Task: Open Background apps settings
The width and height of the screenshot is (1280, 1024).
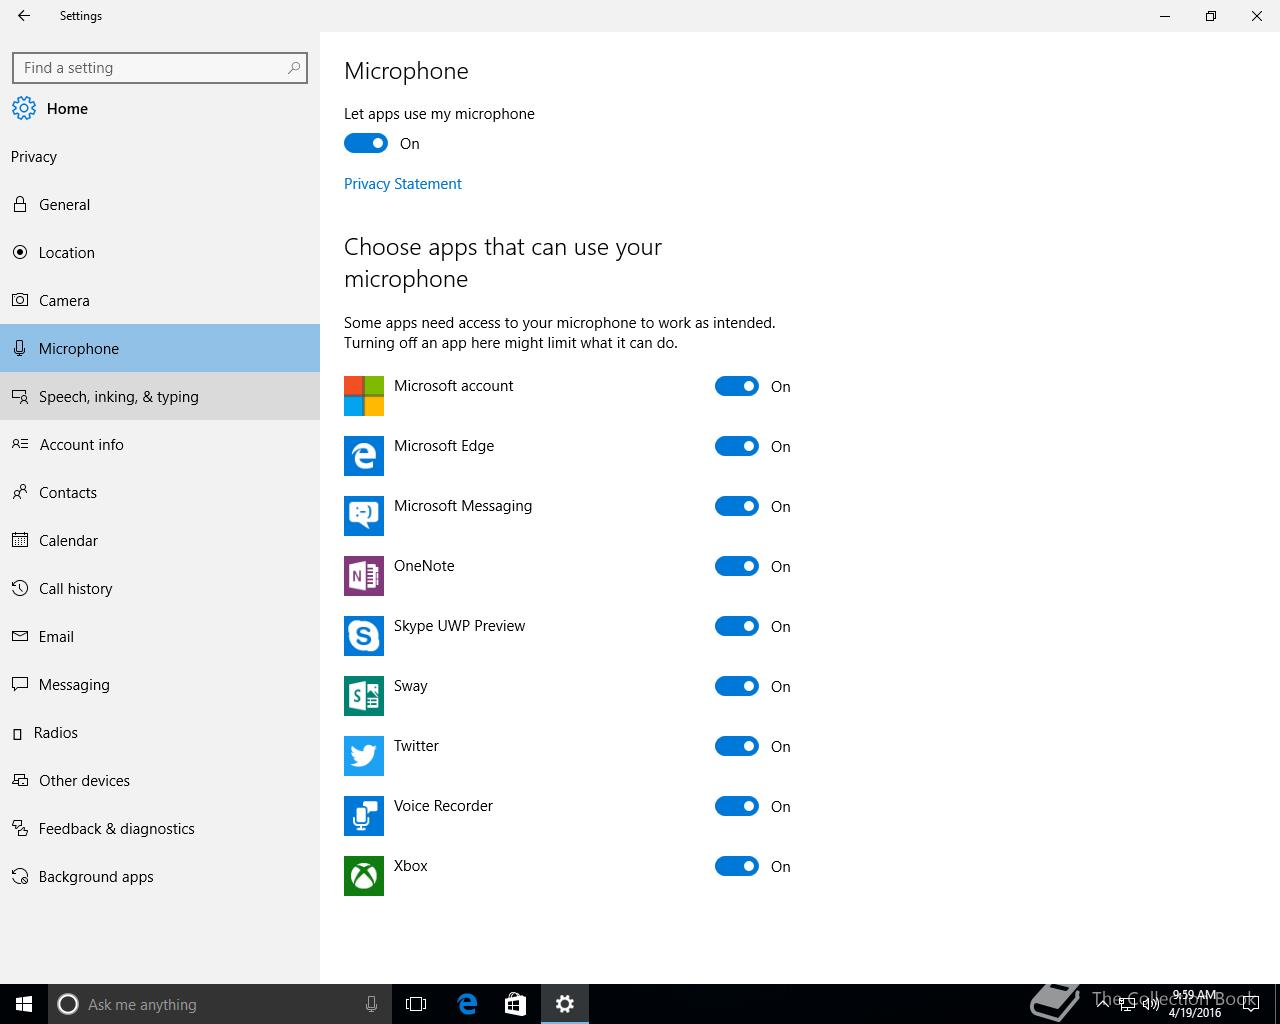Action: [160, 876]
